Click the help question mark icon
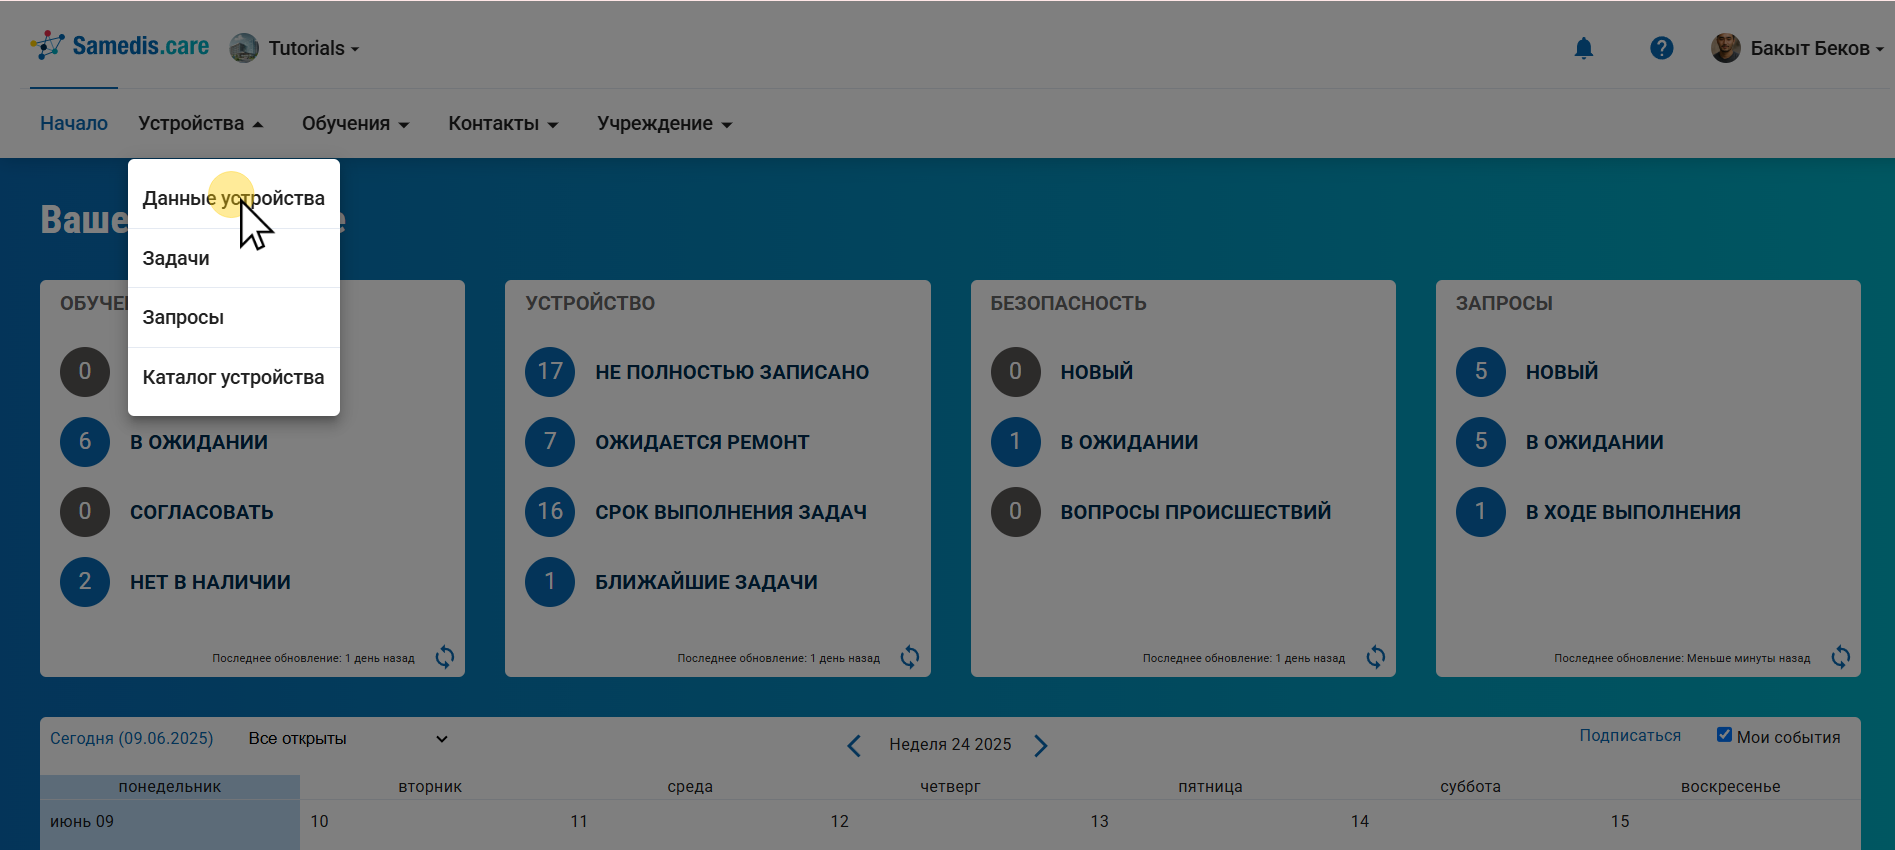The width and height of the screenshot is (1895, 850). click(1661, 48)
